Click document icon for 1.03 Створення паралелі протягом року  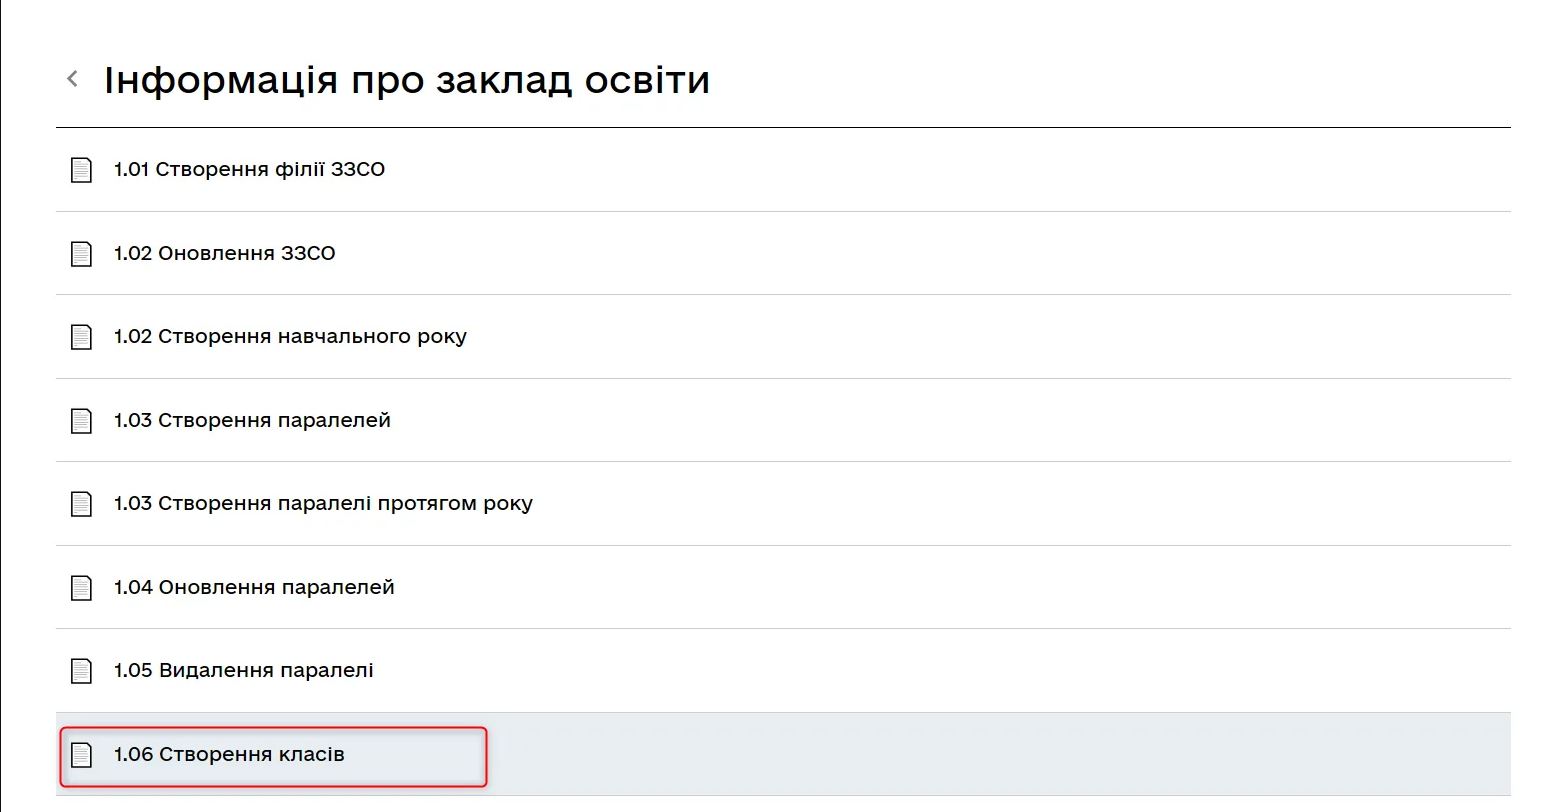[81, 504]
